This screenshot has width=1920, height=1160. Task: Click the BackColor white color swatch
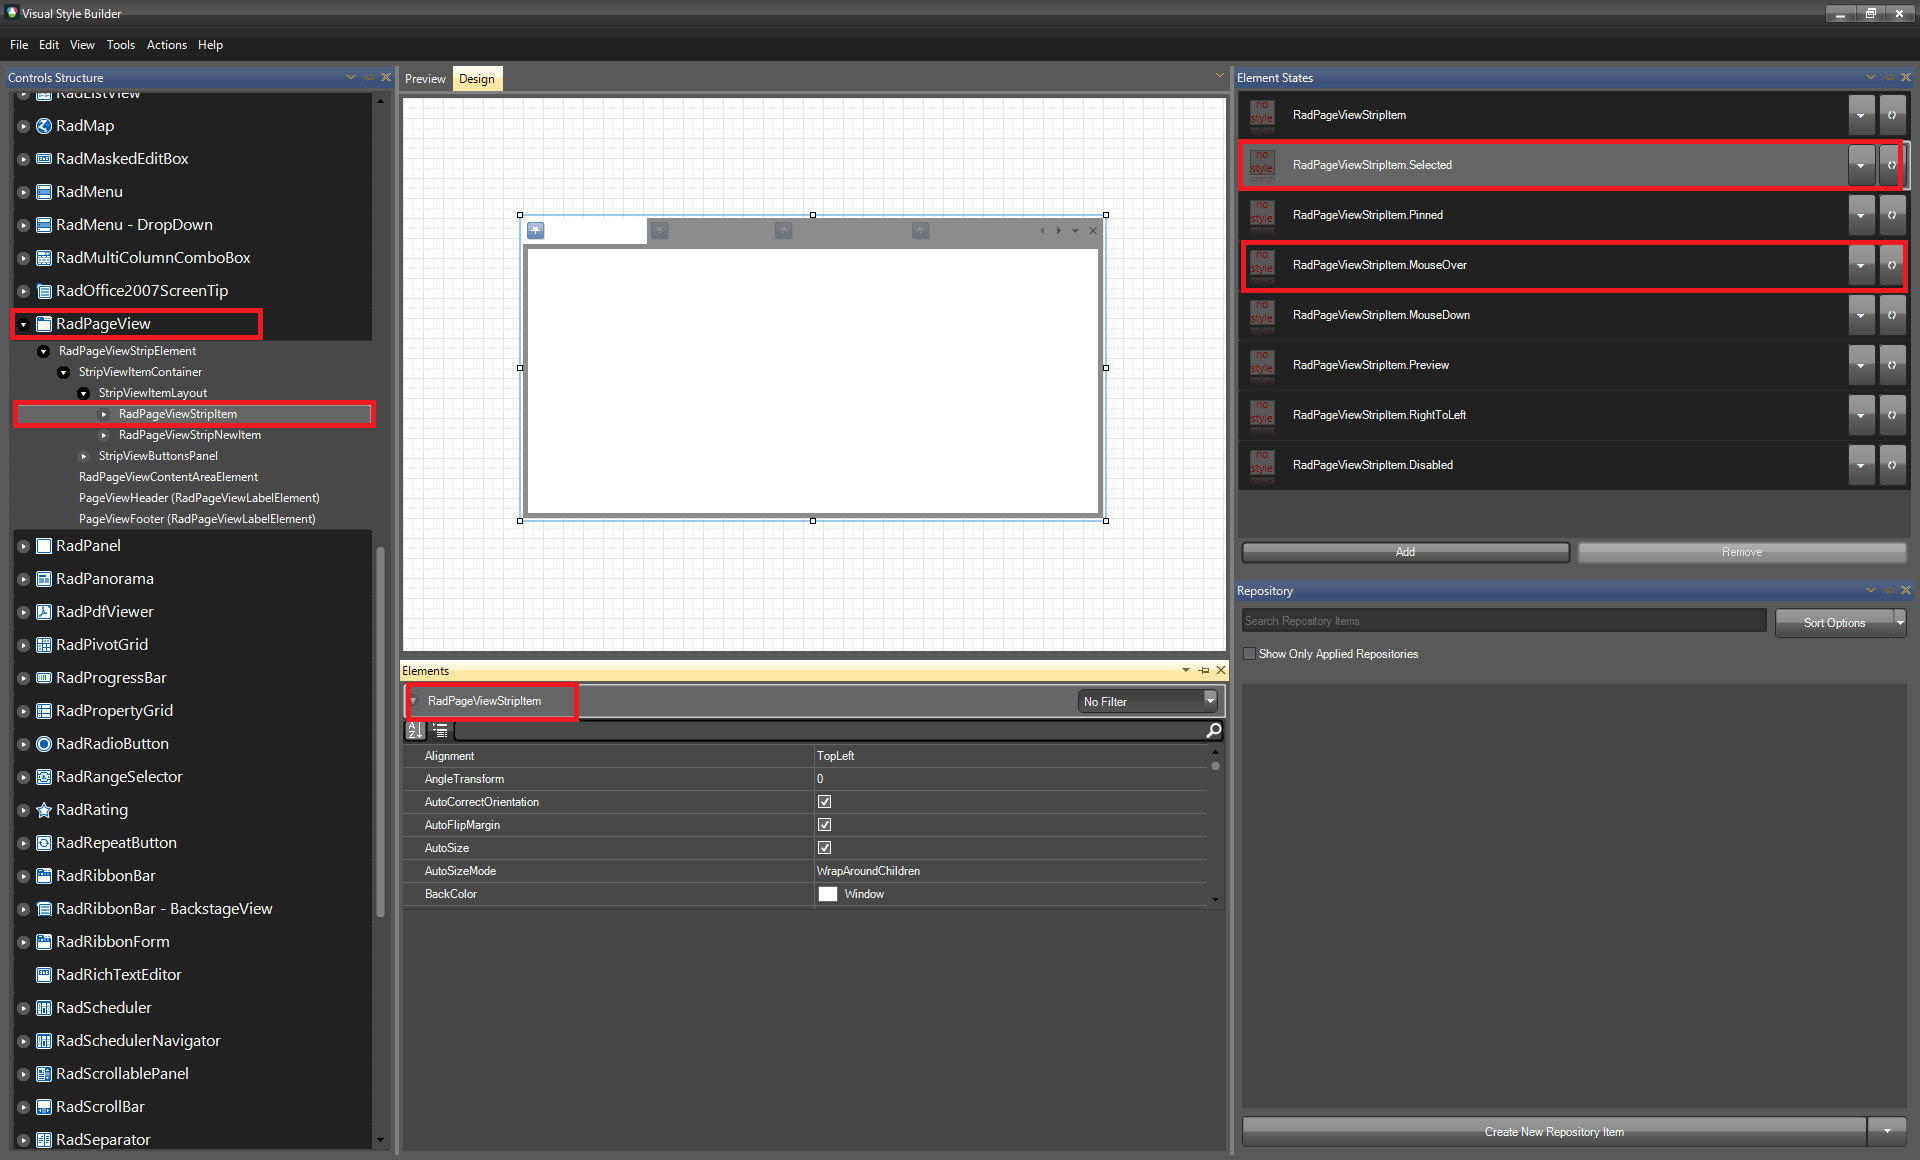tap(827, 894)
